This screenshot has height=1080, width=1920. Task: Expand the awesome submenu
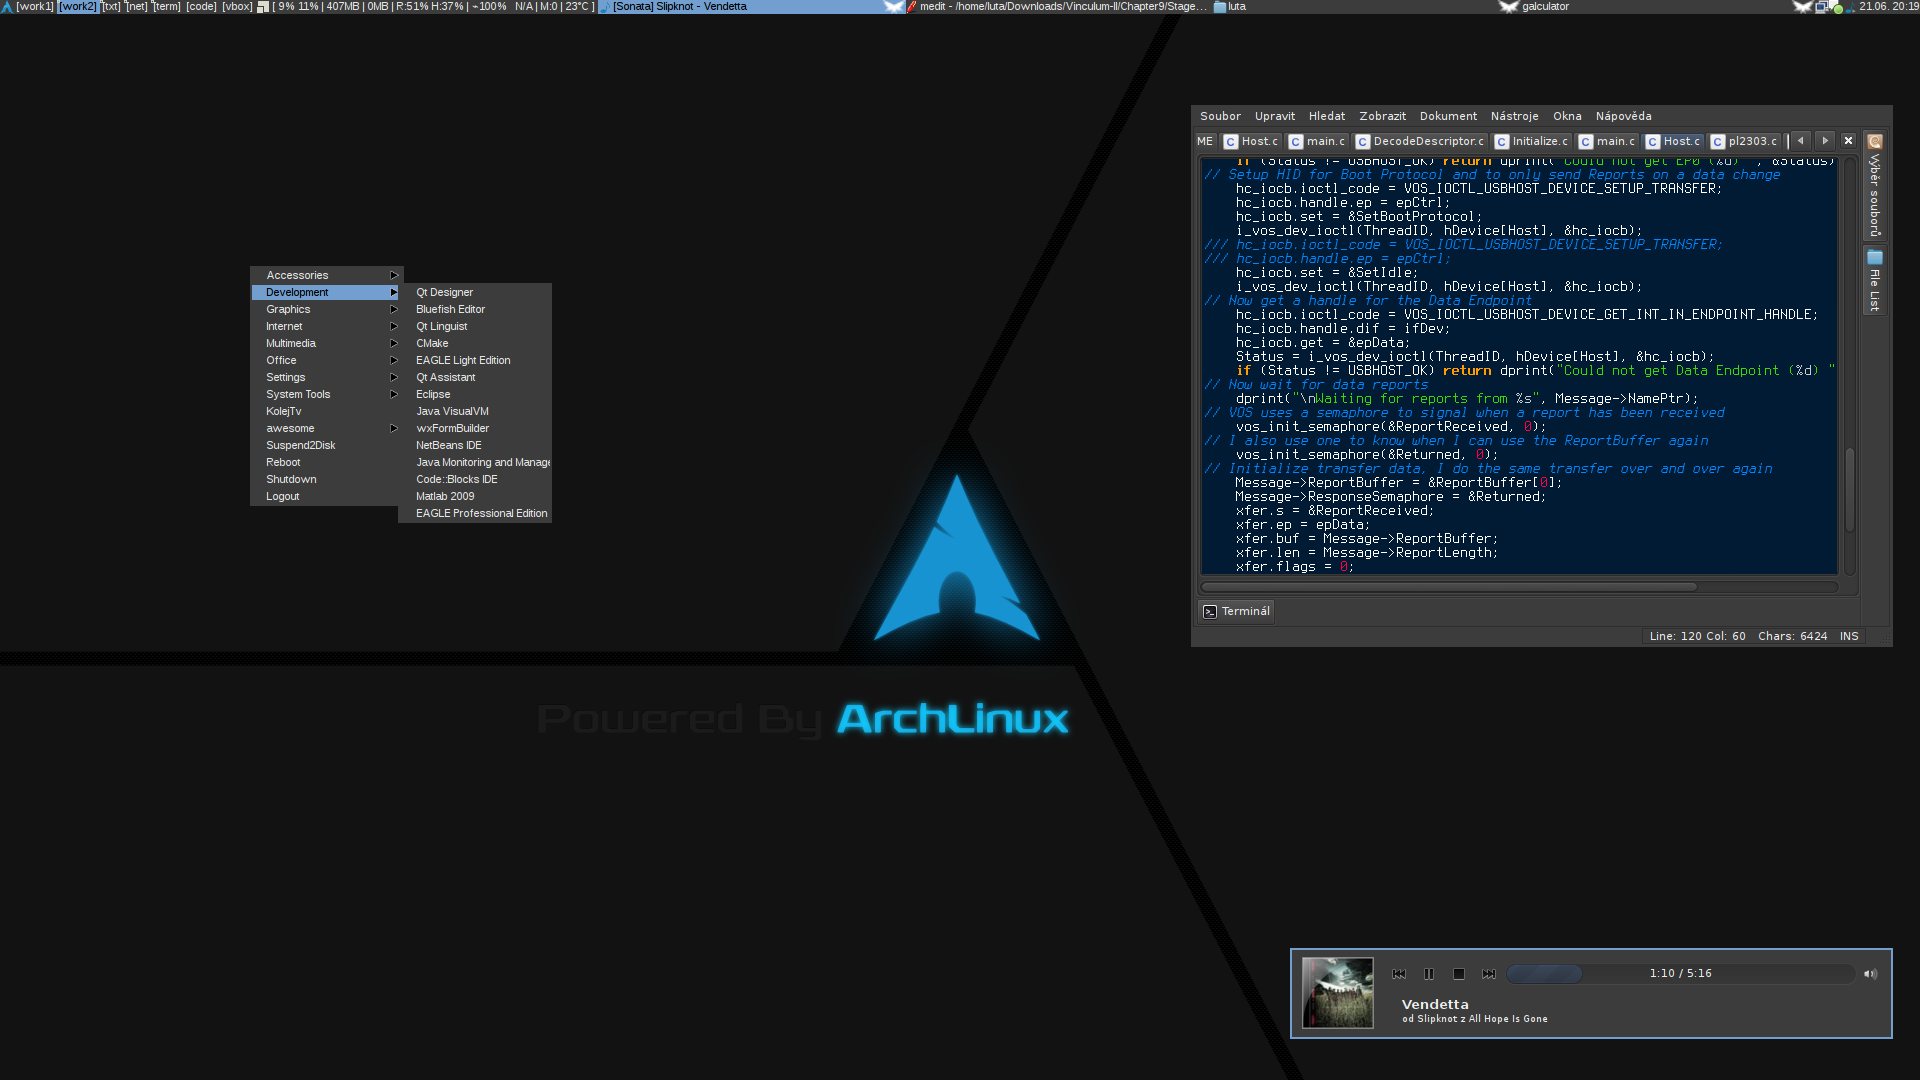325,428
